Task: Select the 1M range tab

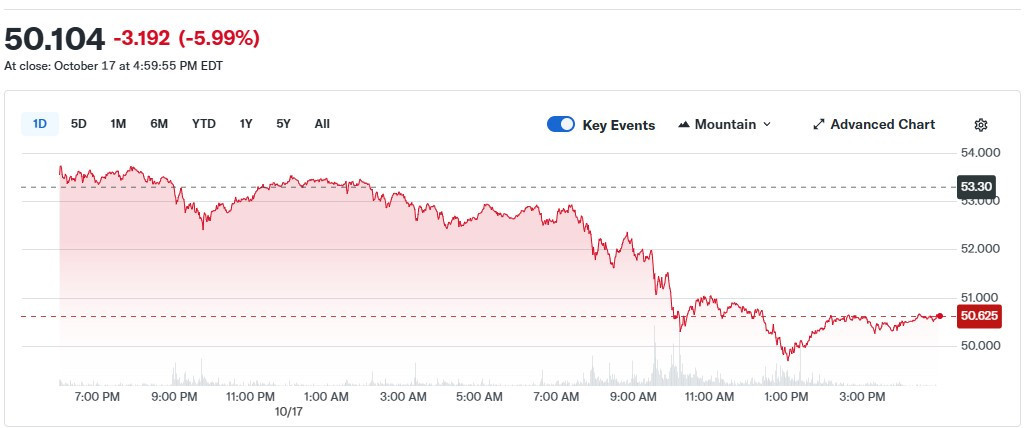Action: [118, 124]
